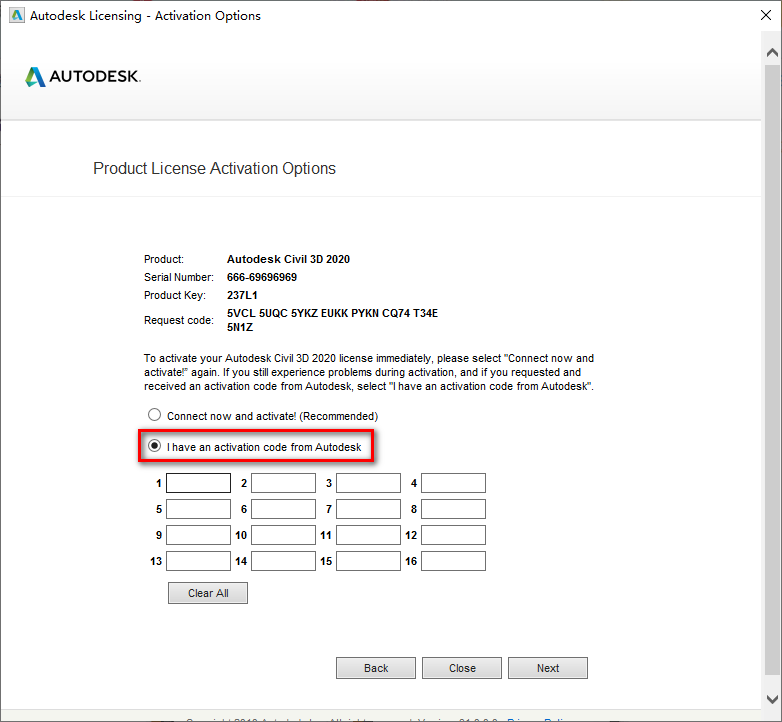
Task: Go back with the Back button
Action: click(x=376, y=668)
